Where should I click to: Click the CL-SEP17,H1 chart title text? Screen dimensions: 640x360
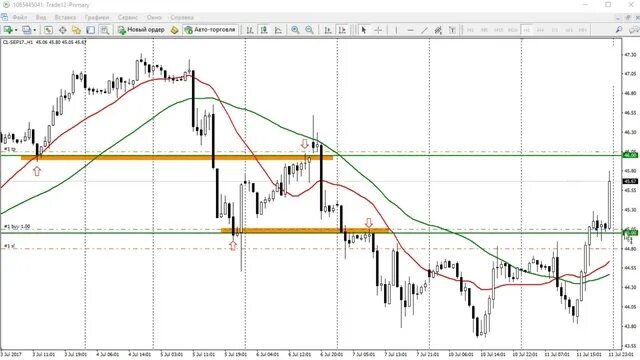(18, 42)
